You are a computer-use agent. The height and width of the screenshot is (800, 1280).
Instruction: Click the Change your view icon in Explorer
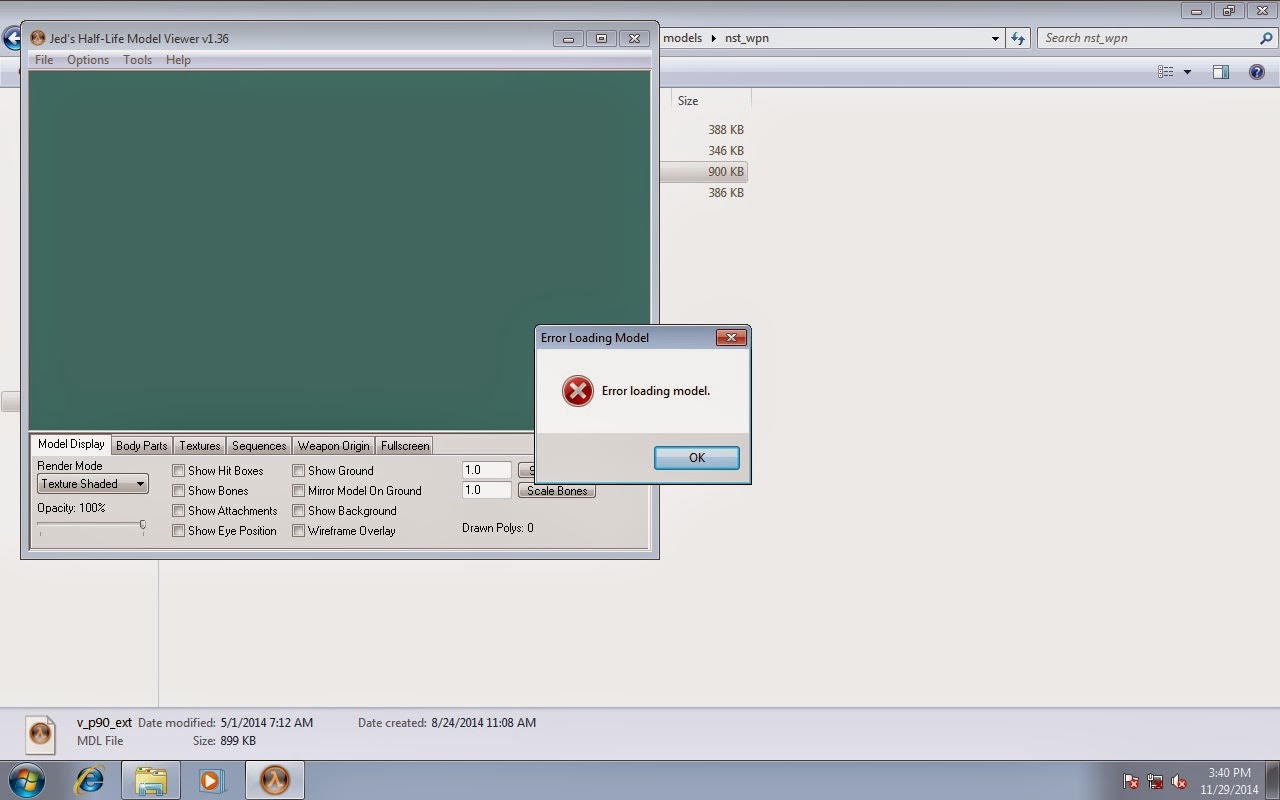pyautogui.click(x=1165, y=72)
